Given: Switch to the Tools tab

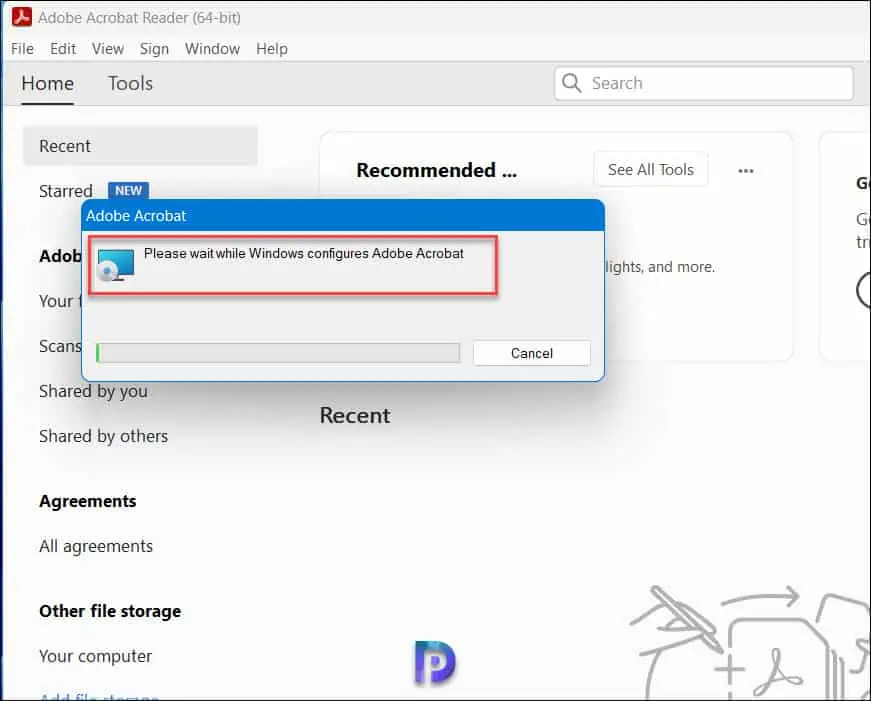Looking at the screenshot, I should pyautogui.click(x=131, y=83).
